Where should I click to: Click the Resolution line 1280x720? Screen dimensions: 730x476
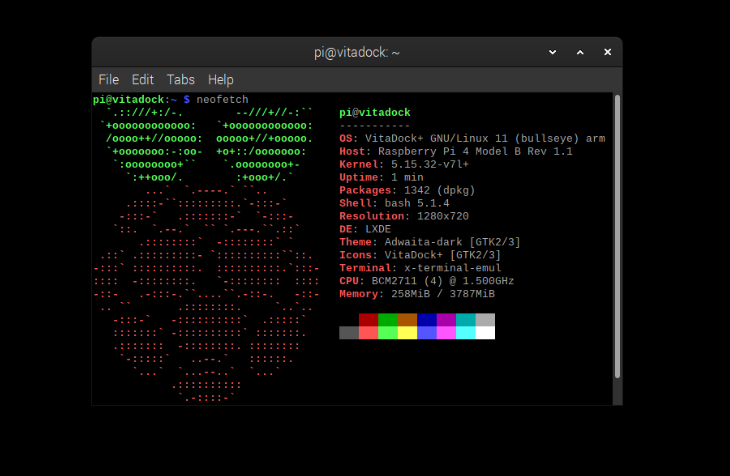coord(404,216)
